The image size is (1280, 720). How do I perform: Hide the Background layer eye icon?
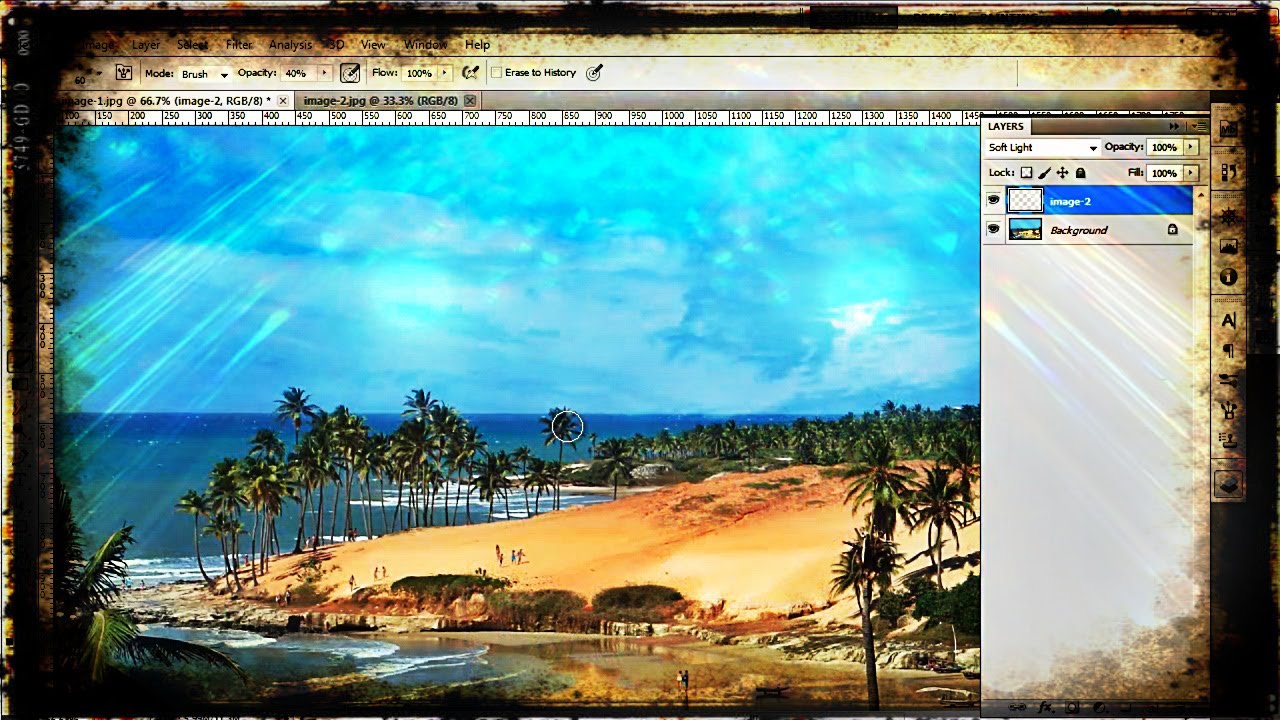pos(993,230)
